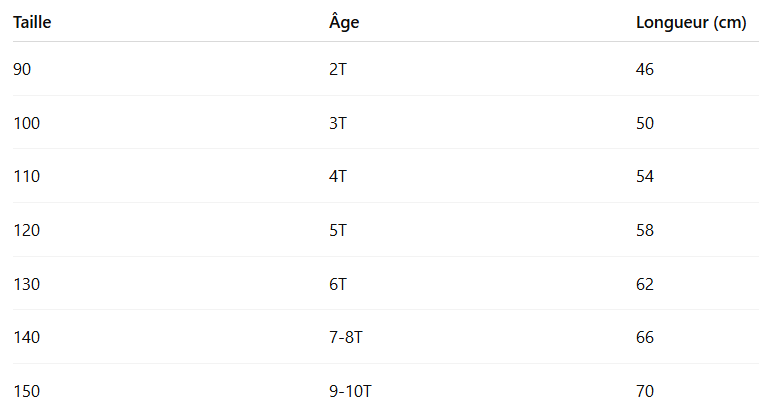The height and width of the screenshot is (419, 759).
Task: Select the 5T age cell
Action: (x=337, y=230)
